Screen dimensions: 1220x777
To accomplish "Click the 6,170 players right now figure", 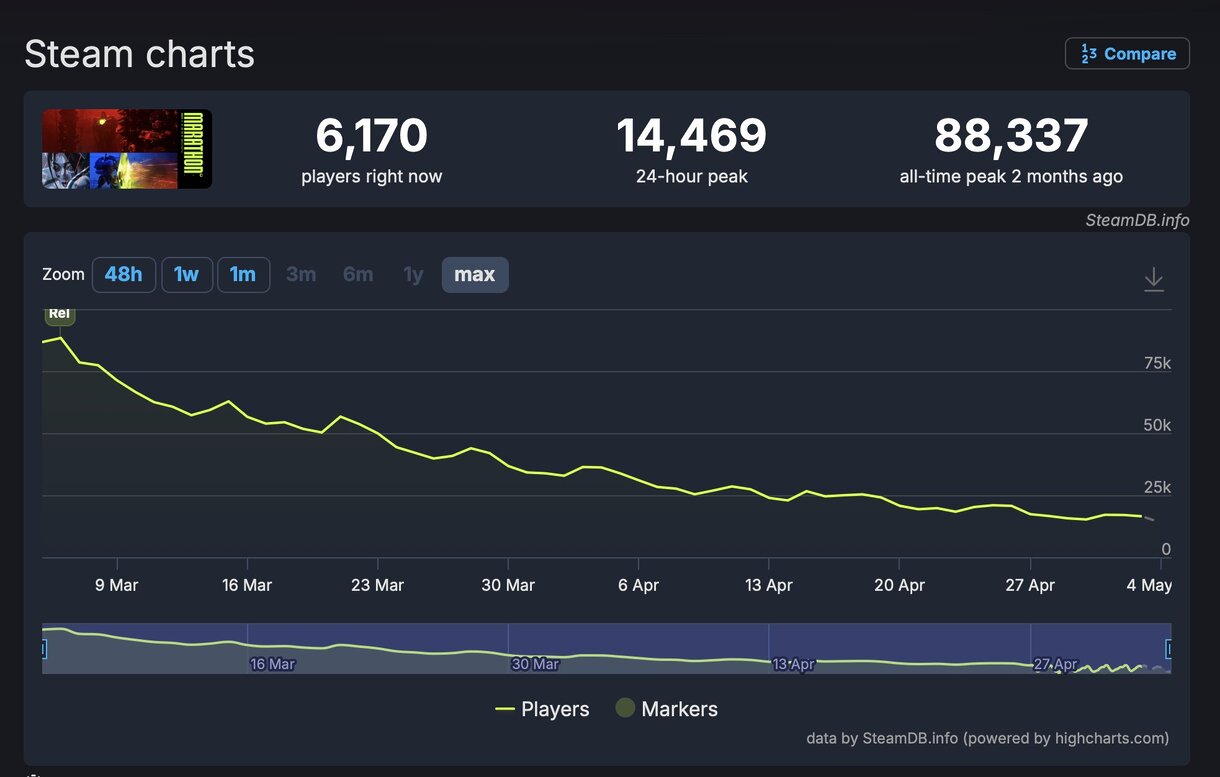I will click(x=372, y=136).
